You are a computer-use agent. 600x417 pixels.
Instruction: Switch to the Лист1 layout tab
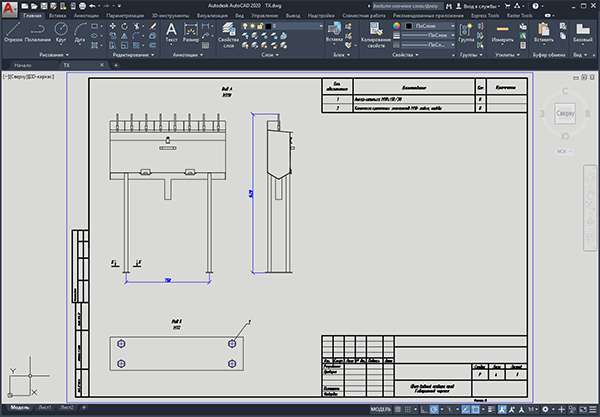[44, 407]
